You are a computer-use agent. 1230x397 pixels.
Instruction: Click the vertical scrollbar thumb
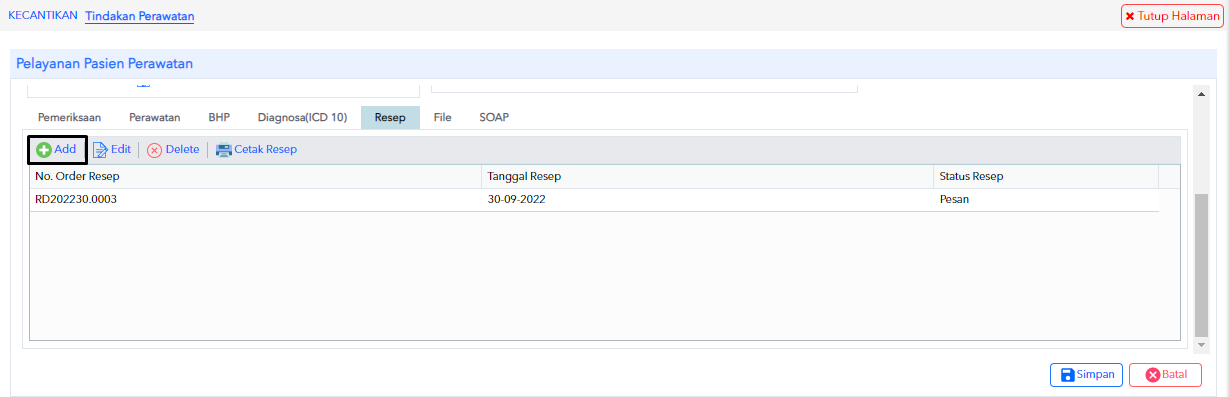1202,265
